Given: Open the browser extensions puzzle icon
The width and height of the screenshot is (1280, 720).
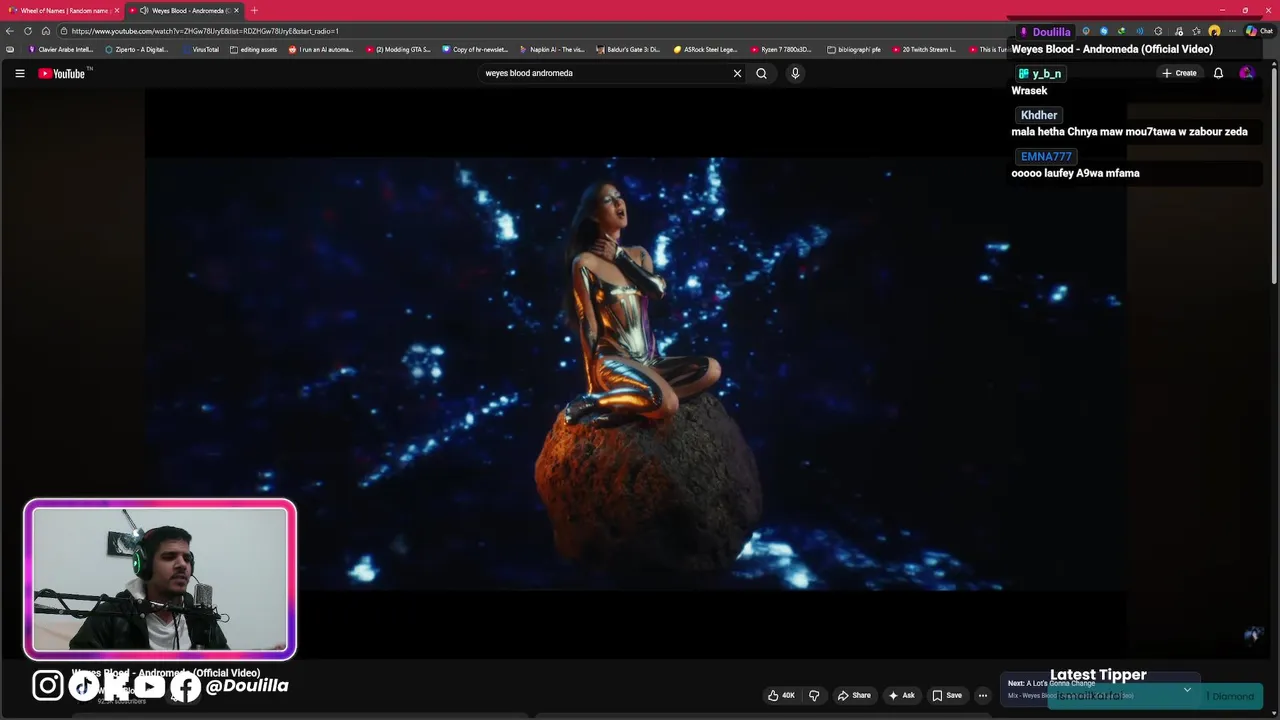Looking at the screenshot, I should coord(1158,31).
